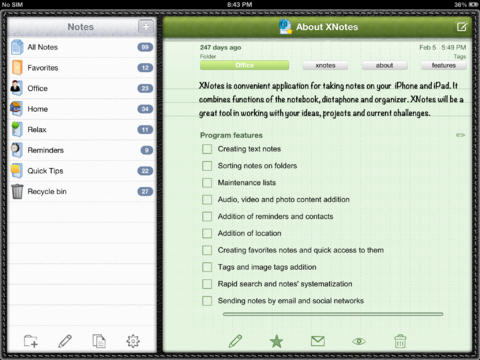Click the All Notes count badge

[145, 47]
